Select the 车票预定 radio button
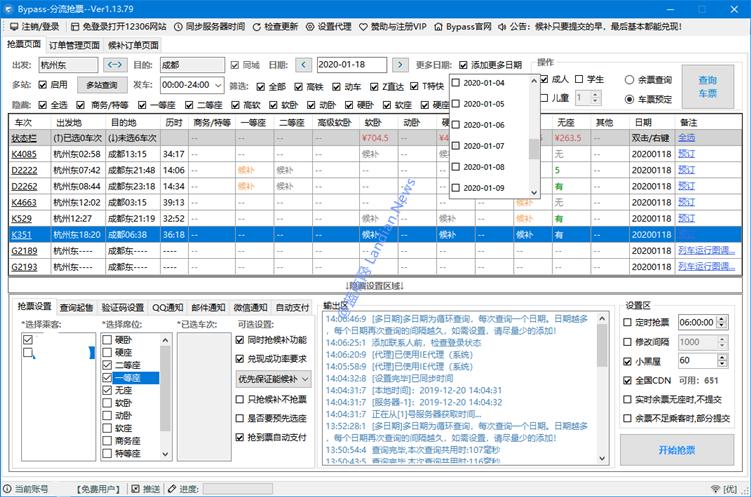Viewport: 751px width, 497px height. [x=630, y=99]
